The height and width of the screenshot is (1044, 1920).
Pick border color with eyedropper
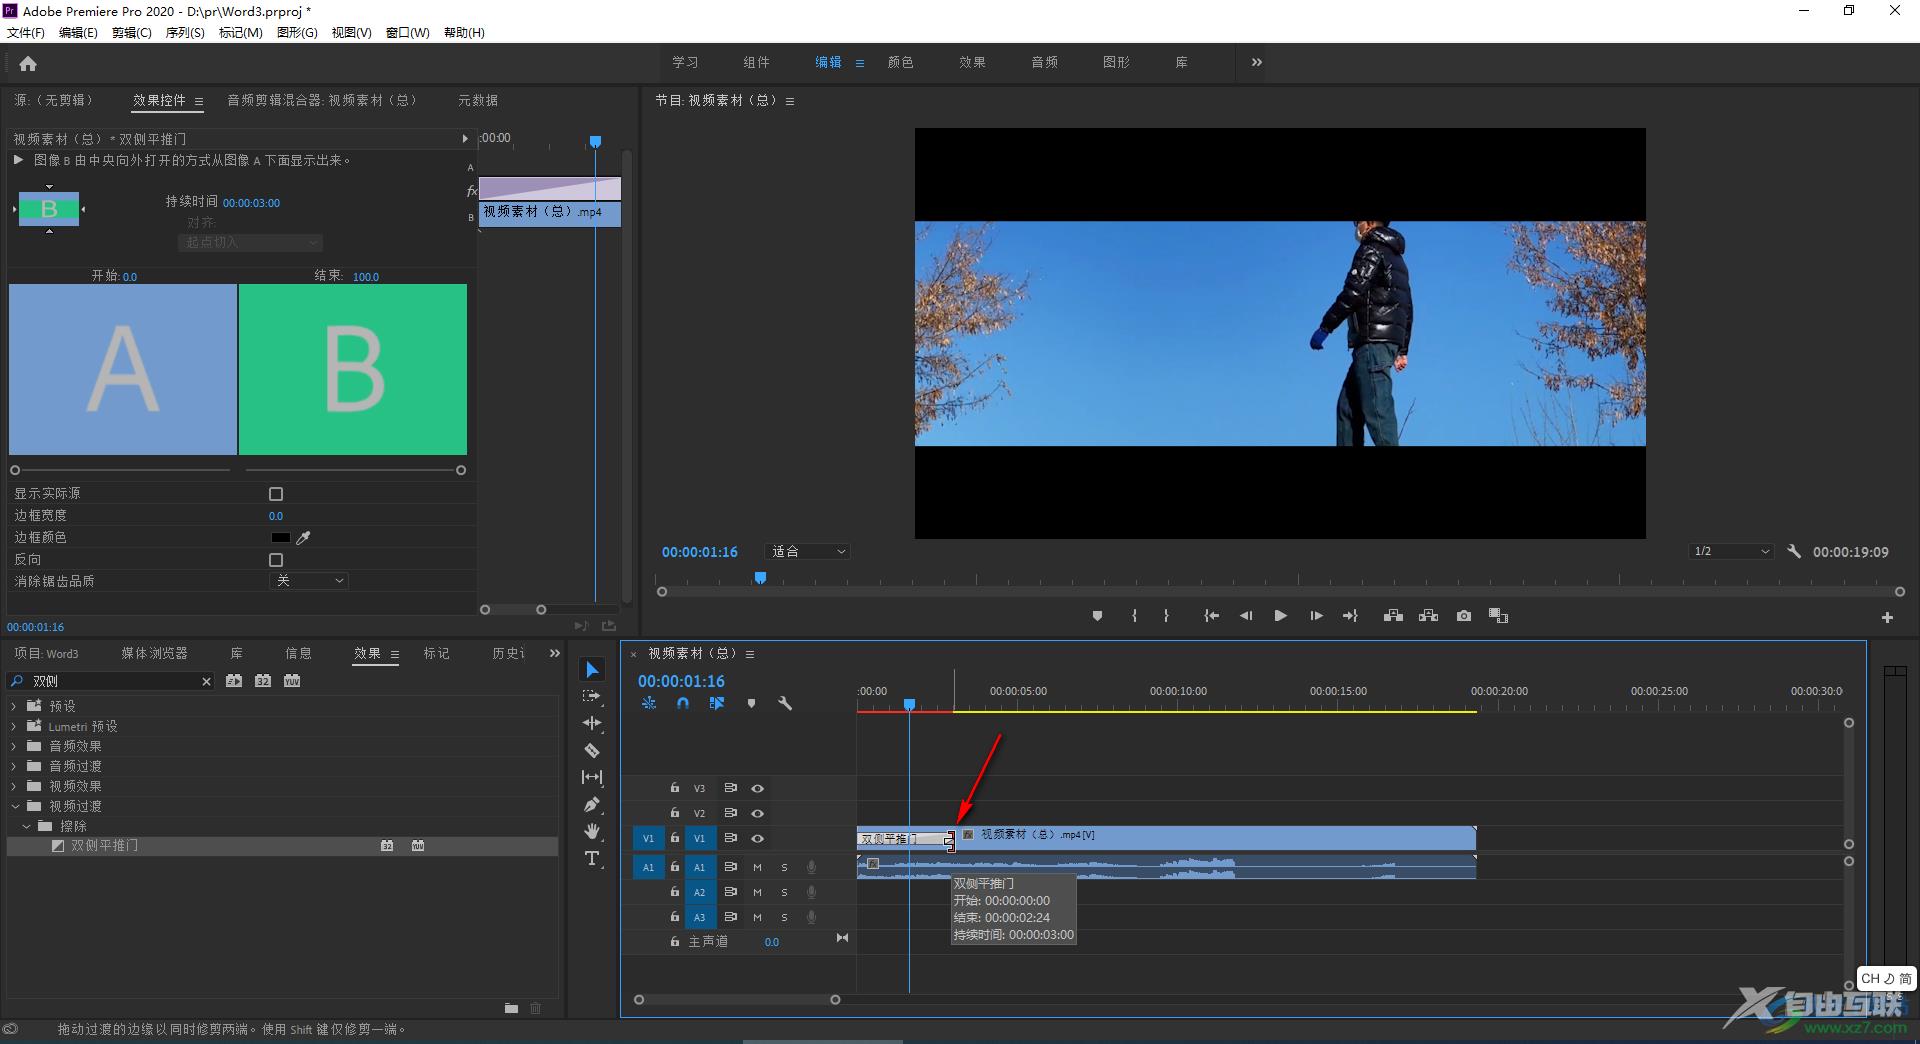[304, 538]
